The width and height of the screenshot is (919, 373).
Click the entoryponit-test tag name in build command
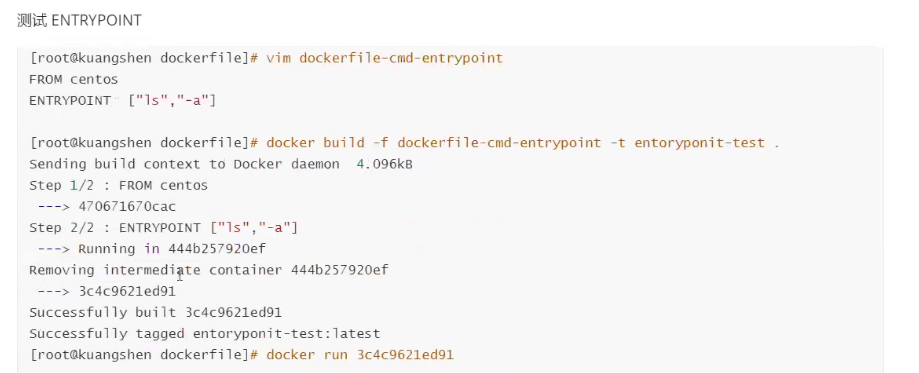tap(700, 143)
